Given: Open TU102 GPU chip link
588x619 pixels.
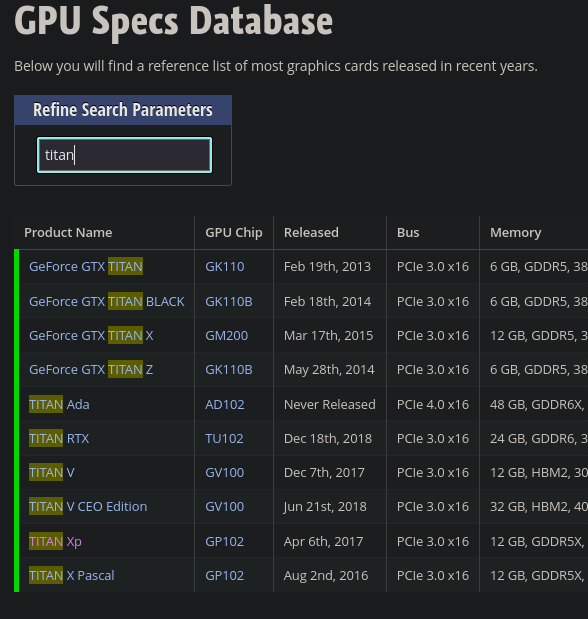Looking at the screenshot, I should point(224,439).
